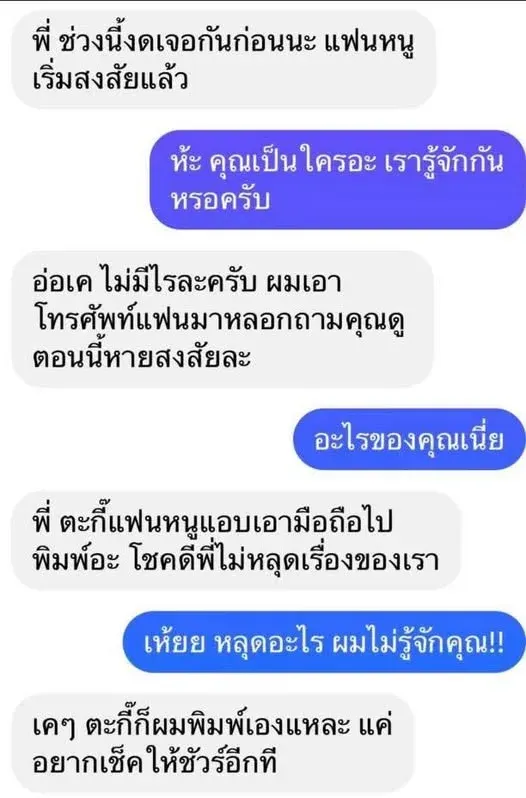526x798 pixels.
Task: Click the words 'ผมเอา' in third message
Action: coord(303,283)
